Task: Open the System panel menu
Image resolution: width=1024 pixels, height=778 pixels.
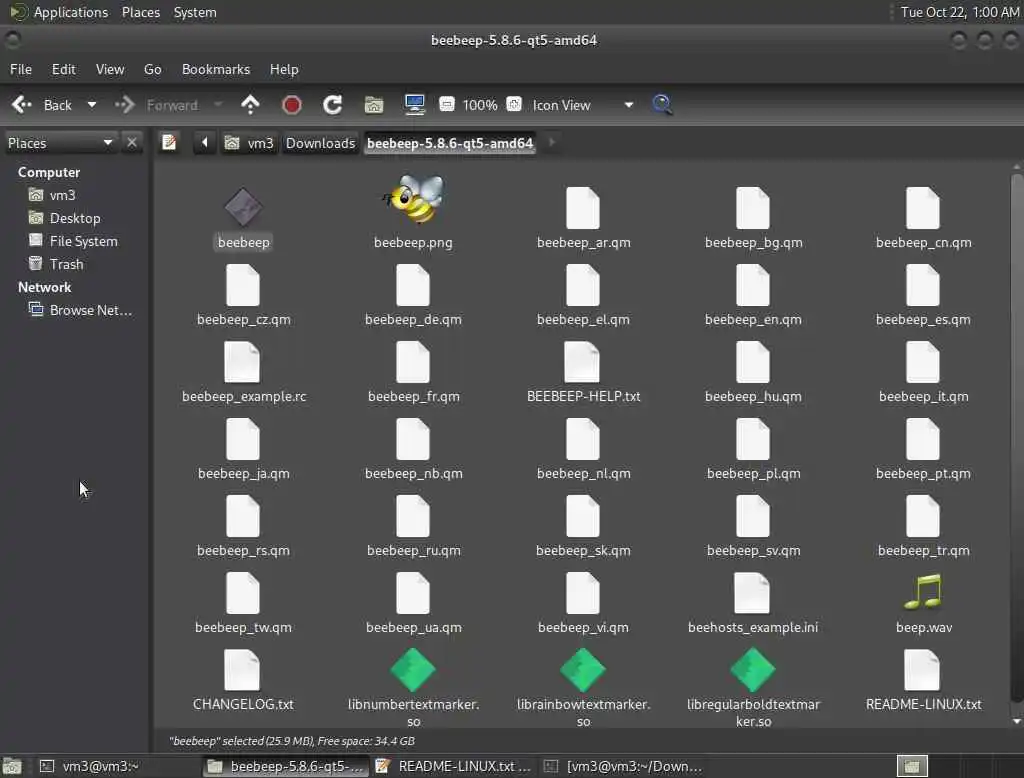Action: 195,12
